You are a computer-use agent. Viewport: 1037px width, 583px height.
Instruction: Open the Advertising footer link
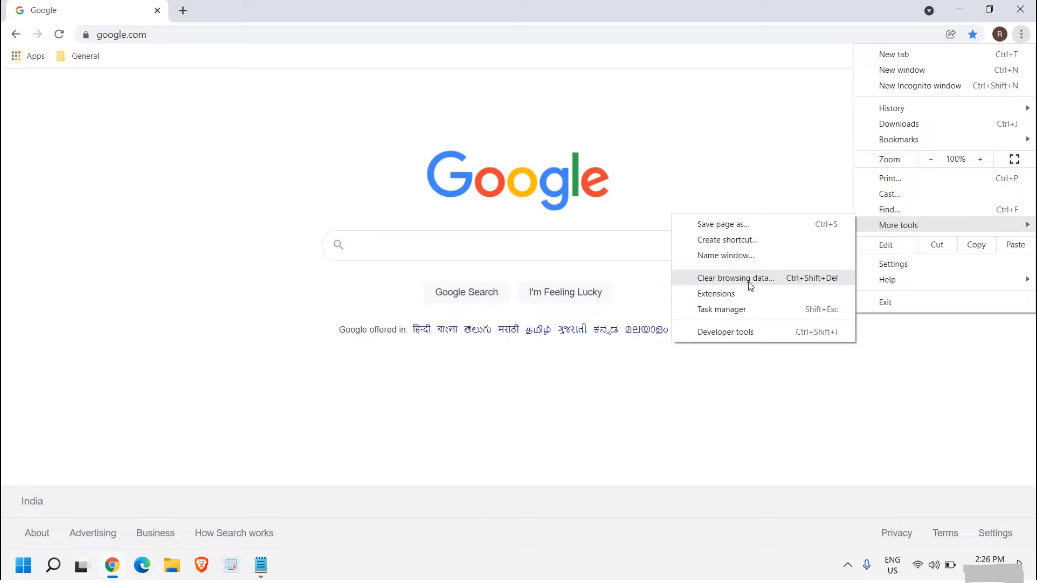(x=93, y=533)
